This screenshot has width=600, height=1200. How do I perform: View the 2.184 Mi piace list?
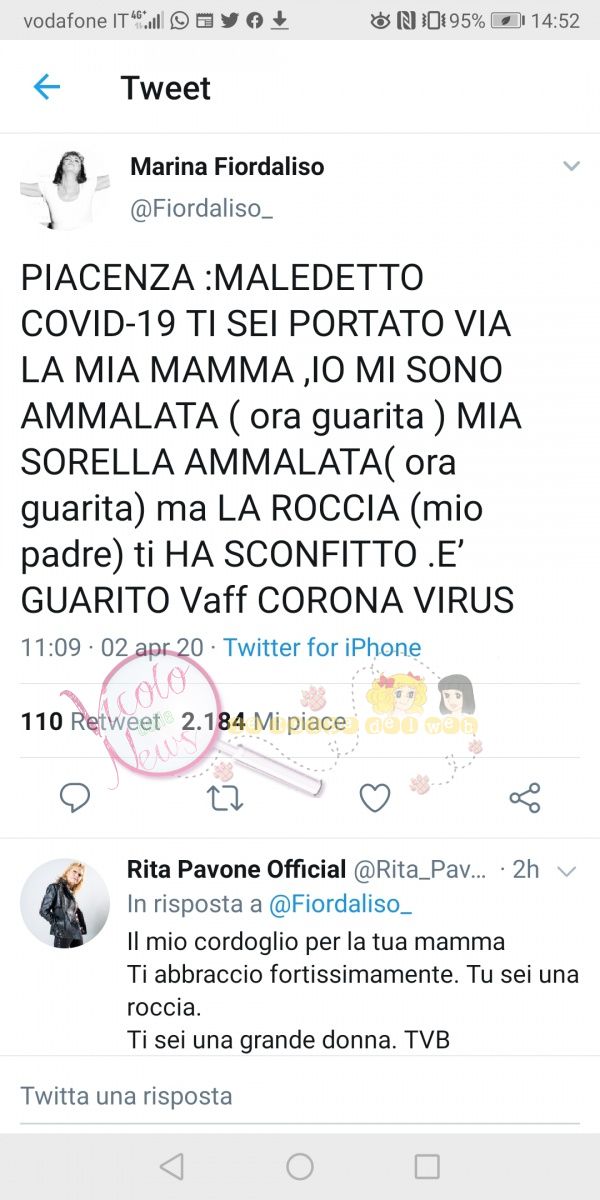point(264,721)
